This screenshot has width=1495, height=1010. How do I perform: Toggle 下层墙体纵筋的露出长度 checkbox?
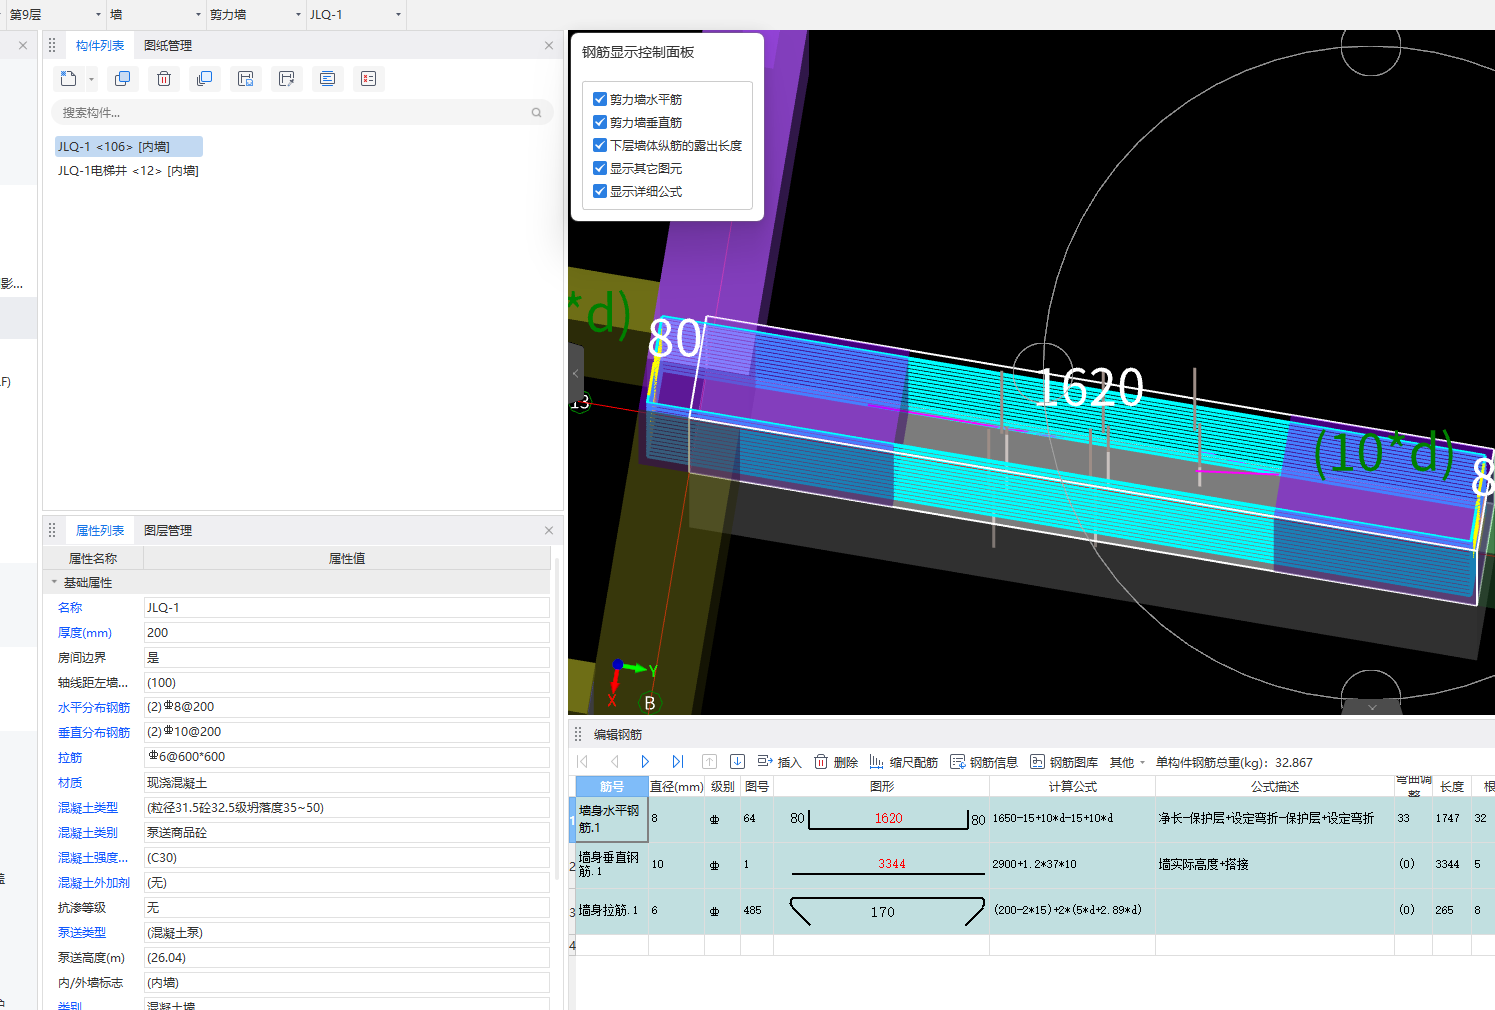click(600, 145)
